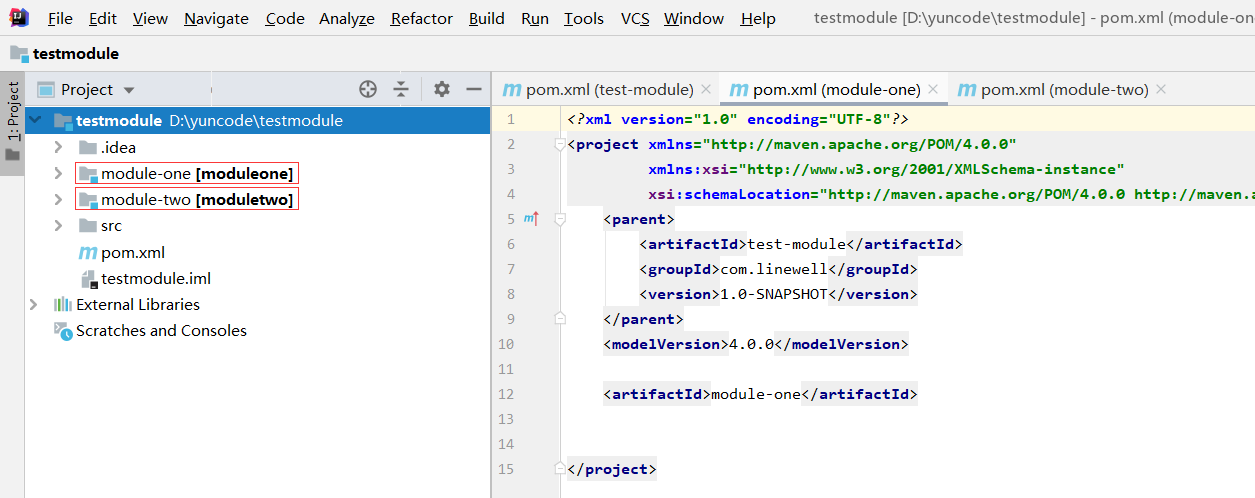Click module-one artifactId text on line 12
1255x498 pixels.
tap(756, 394)
